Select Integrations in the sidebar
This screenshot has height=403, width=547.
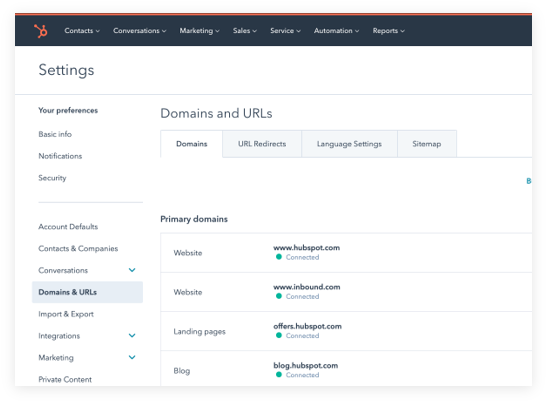(x=59, y=336)
